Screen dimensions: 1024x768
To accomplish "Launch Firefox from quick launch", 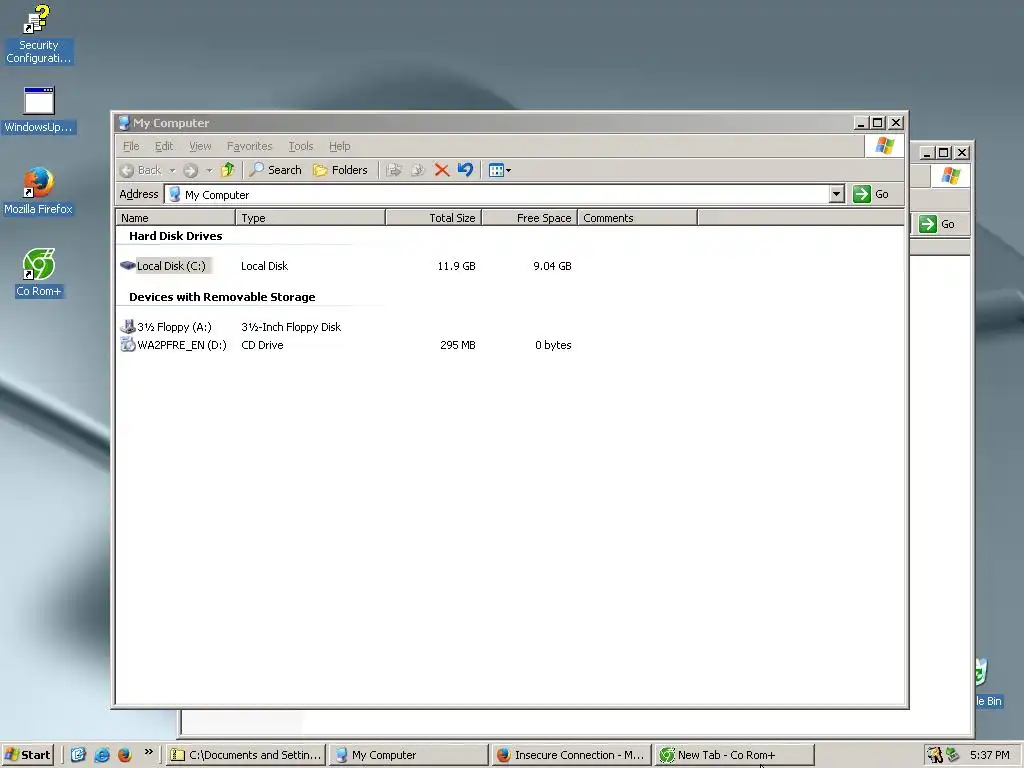I will click(x=125, y=755).
